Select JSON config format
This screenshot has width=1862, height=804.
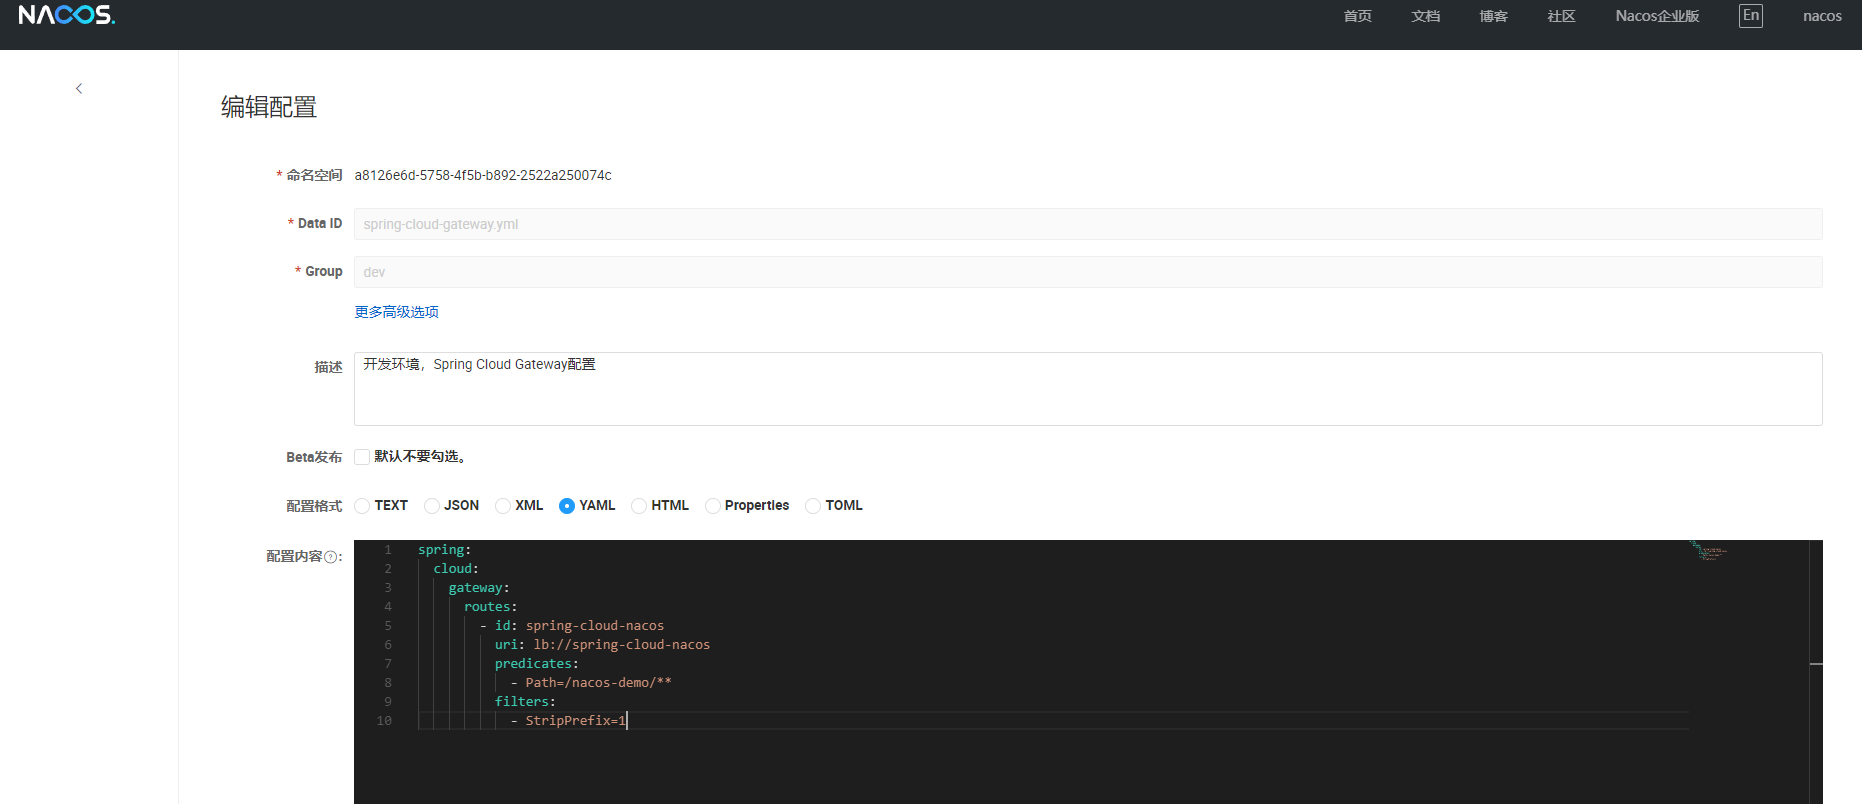432,506
